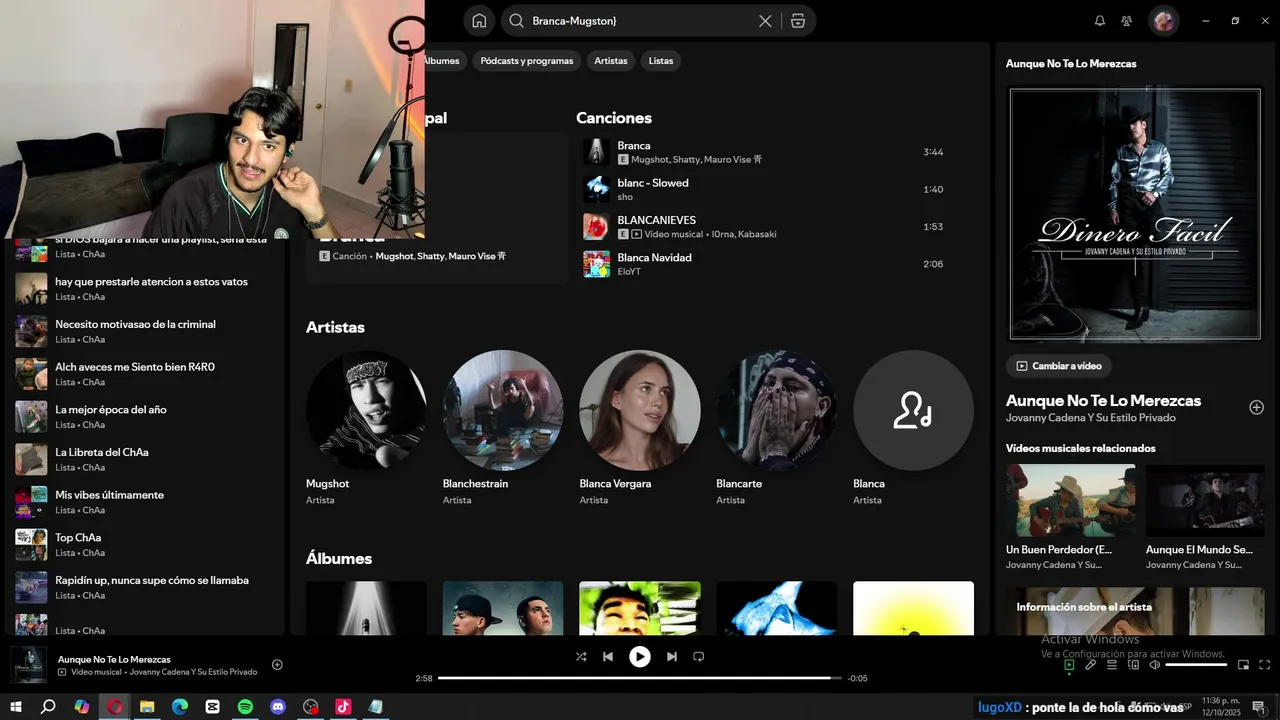Enter full screen mode icon
The width and height of the screenshot is (1280, 720).
[x=1265, y=665]
